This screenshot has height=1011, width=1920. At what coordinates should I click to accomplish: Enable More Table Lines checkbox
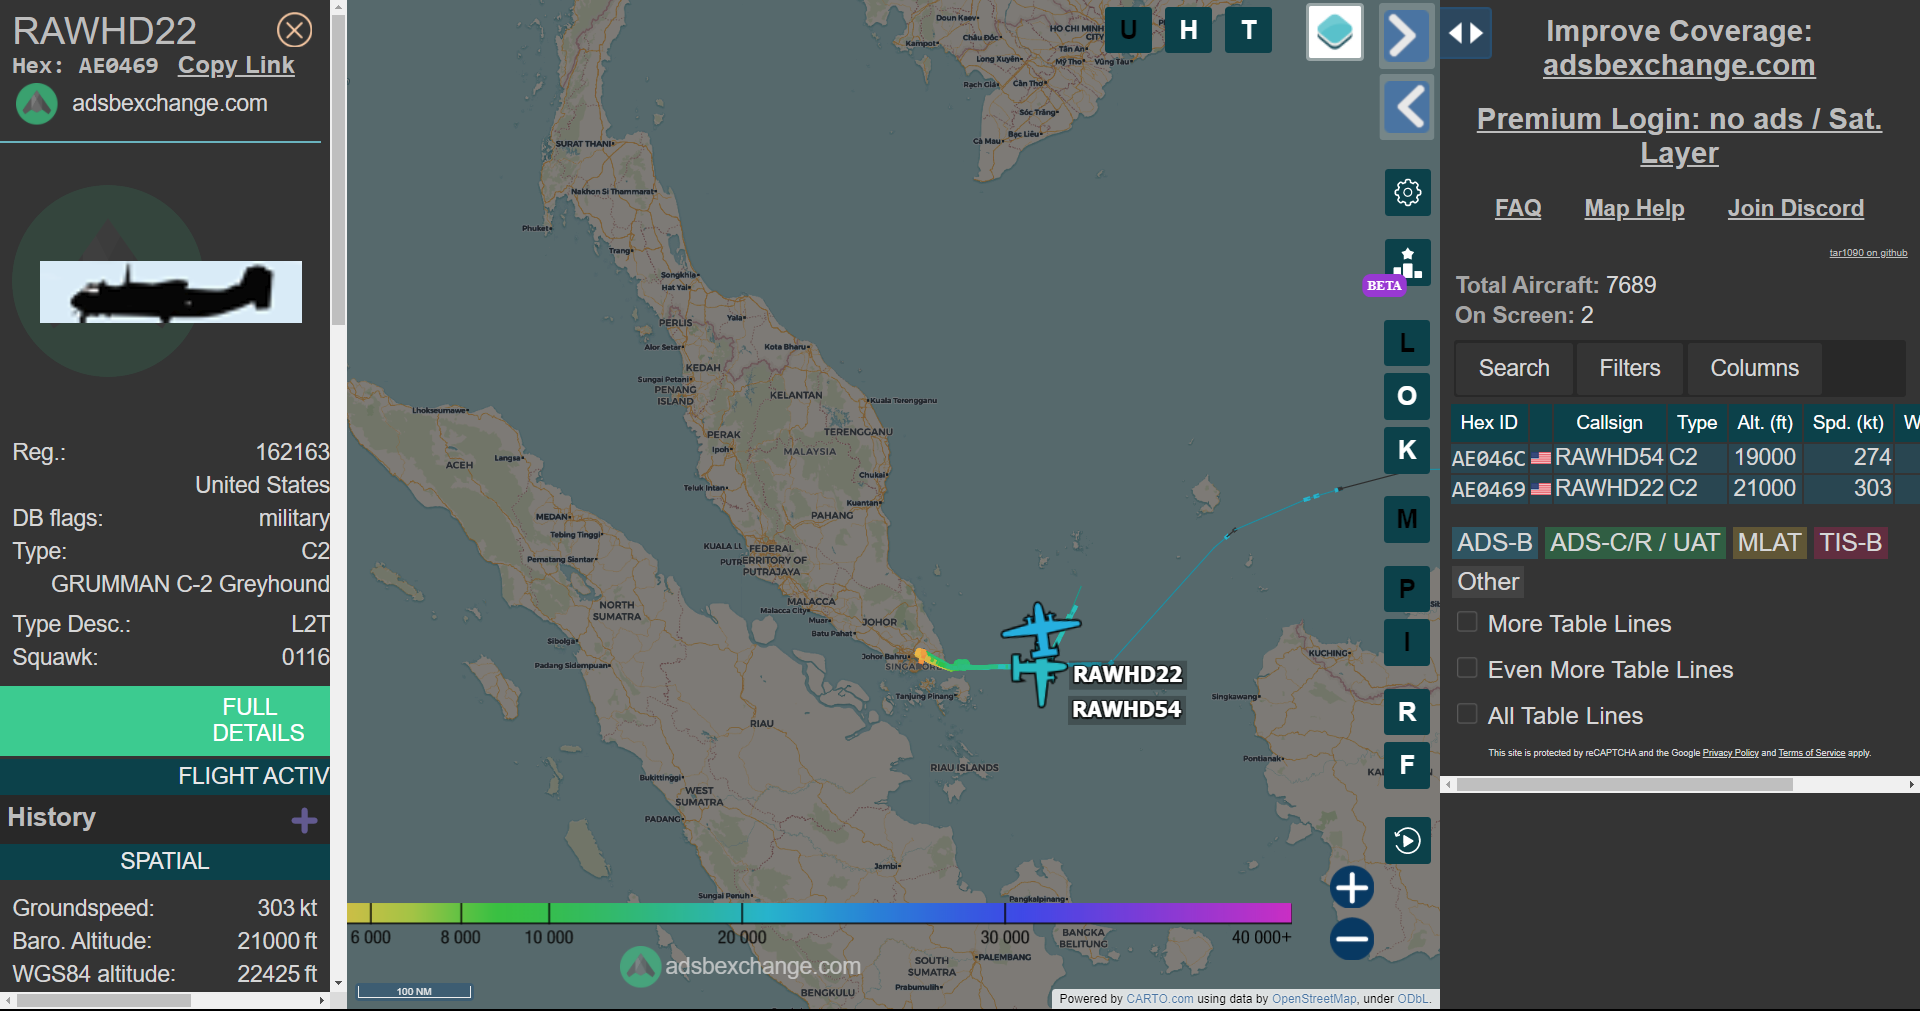tap(1467, 622)
